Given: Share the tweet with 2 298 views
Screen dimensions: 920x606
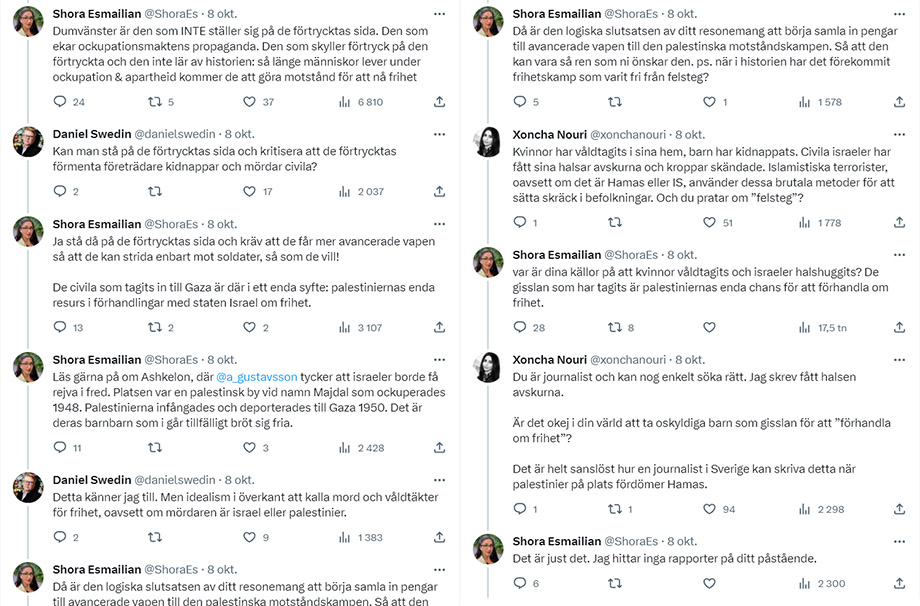Looking at the screenshot, I should pyautogui.click(x=900, y=509).
